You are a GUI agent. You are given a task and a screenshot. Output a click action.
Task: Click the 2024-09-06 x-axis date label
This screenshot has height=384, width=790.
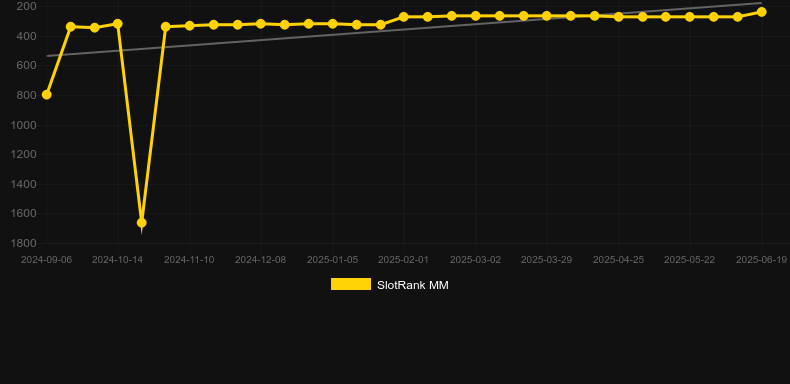tap(46, 260)
